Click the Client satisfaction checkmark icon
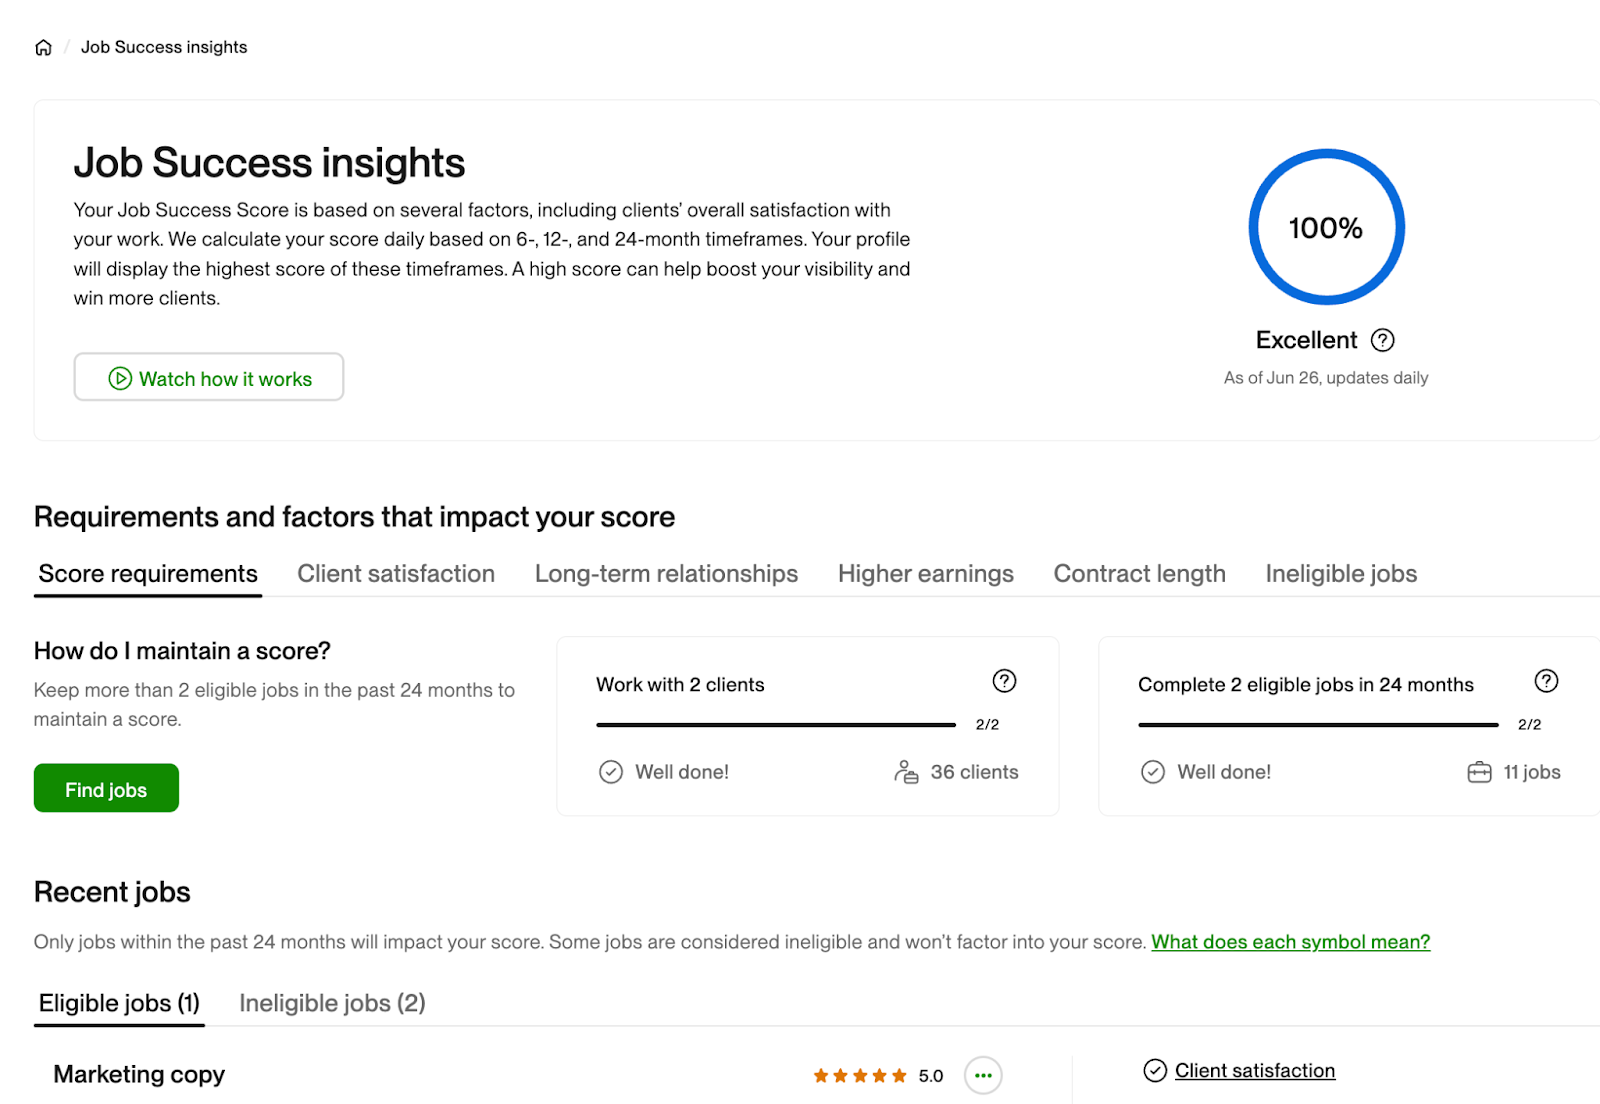 coord(1155,1071)
